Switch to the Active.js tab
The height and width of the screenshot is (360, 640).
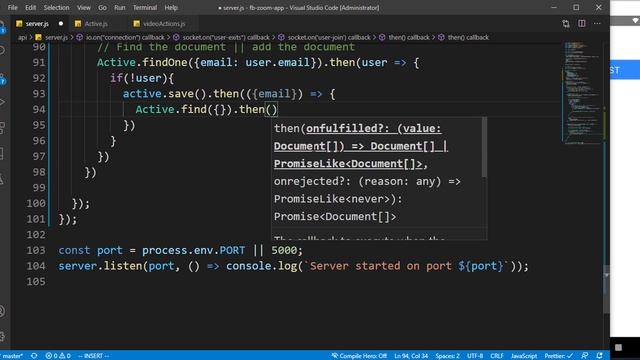point(96,24)
